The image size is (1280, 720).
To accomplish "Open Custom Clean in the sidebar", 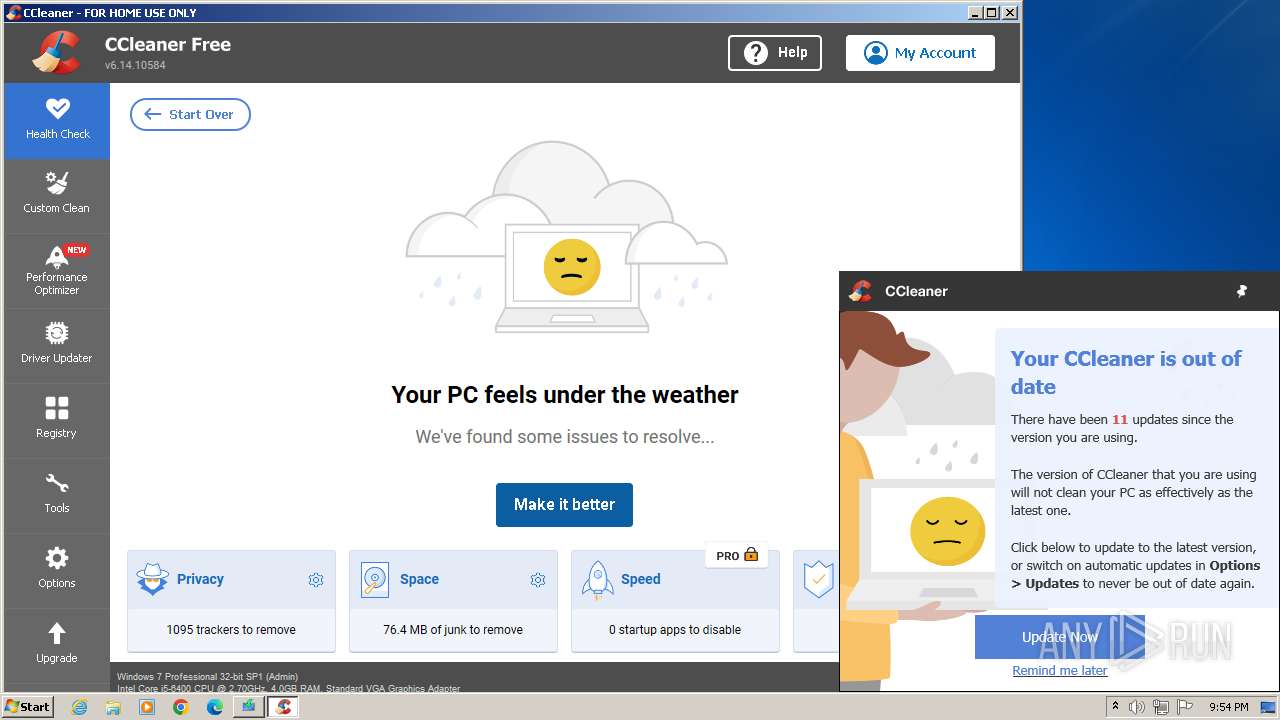I will [x=57, y=195].
